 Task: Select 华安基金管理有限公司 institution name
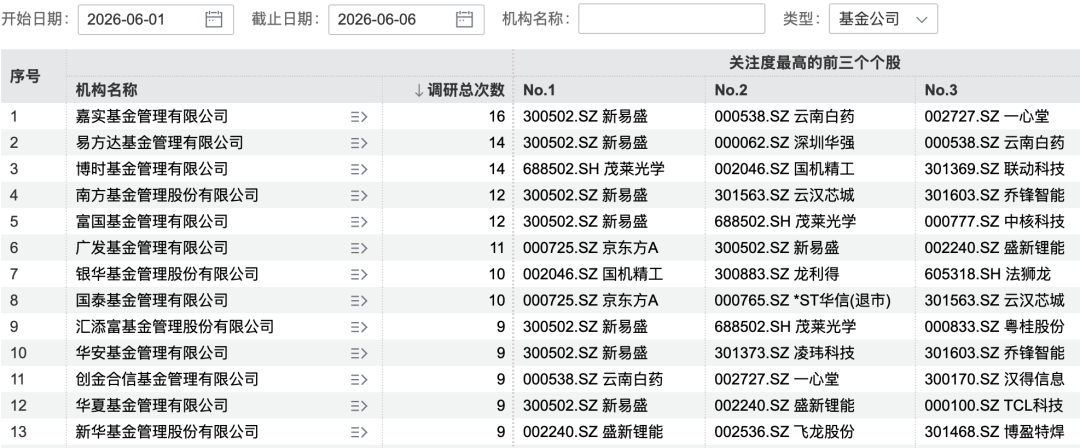coord(152,353)
